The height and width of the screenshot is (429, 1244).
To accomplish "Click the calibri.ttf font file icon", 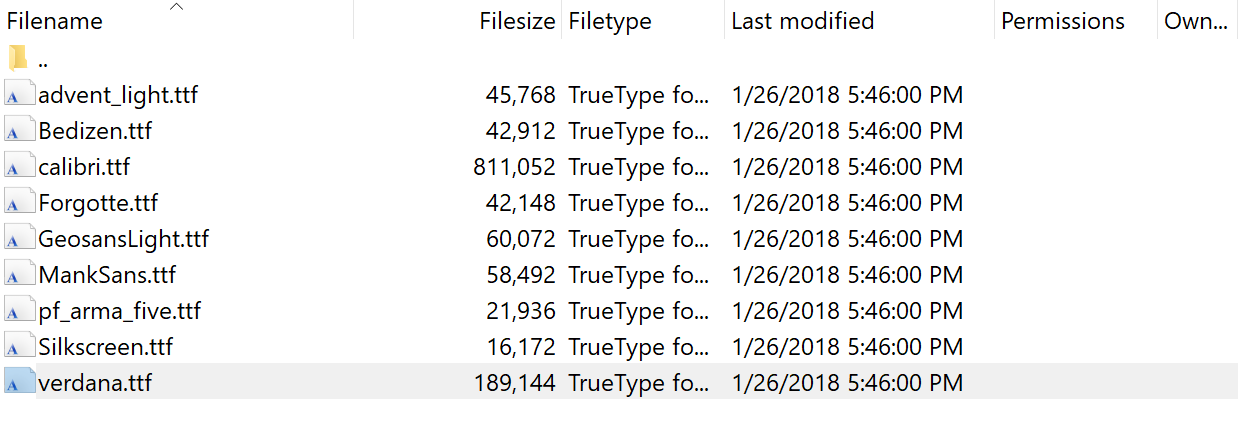I will (18, 168).
